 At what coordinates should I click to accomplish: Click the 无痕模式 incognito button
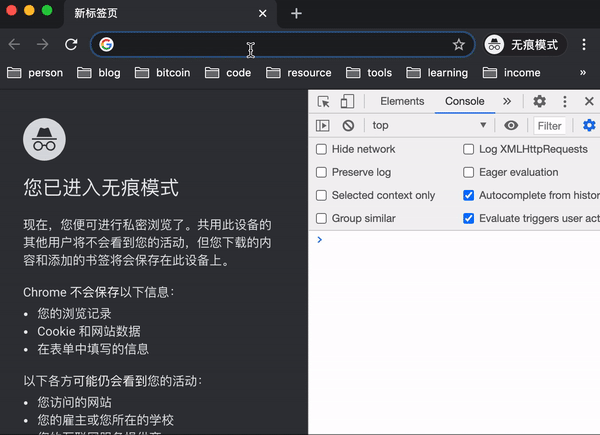pos(524,45)
